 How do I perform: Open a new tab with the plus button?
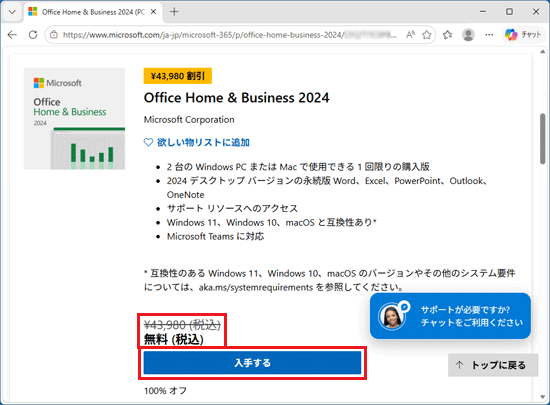[x=174, y=12]
